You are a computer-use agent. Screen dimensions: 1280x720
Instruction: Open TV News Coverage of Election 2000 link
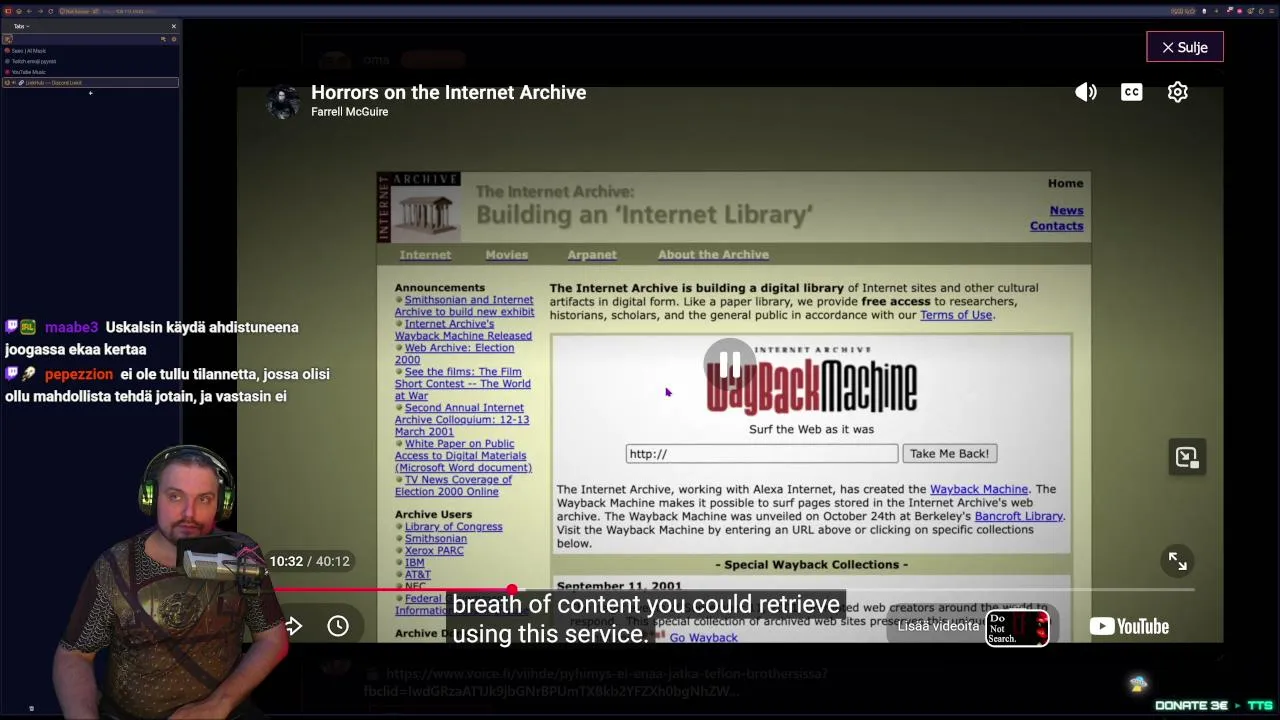pos(453,486)
